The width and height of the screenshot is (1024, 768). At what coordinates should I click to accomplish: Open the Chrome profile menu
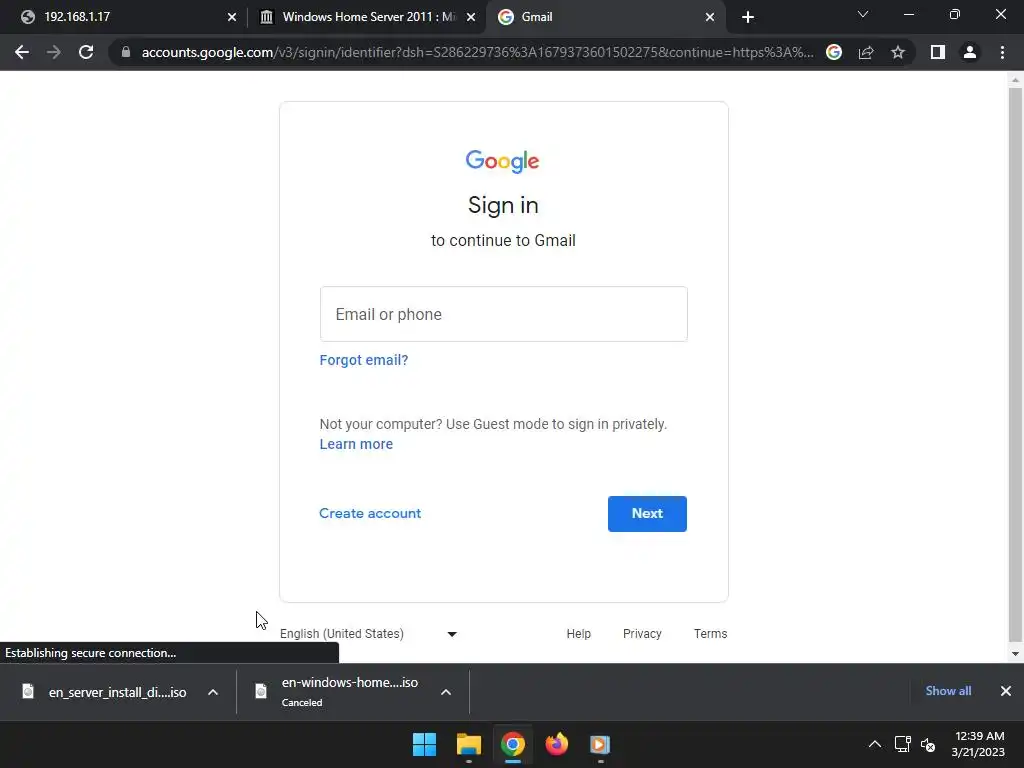point(970,52)
